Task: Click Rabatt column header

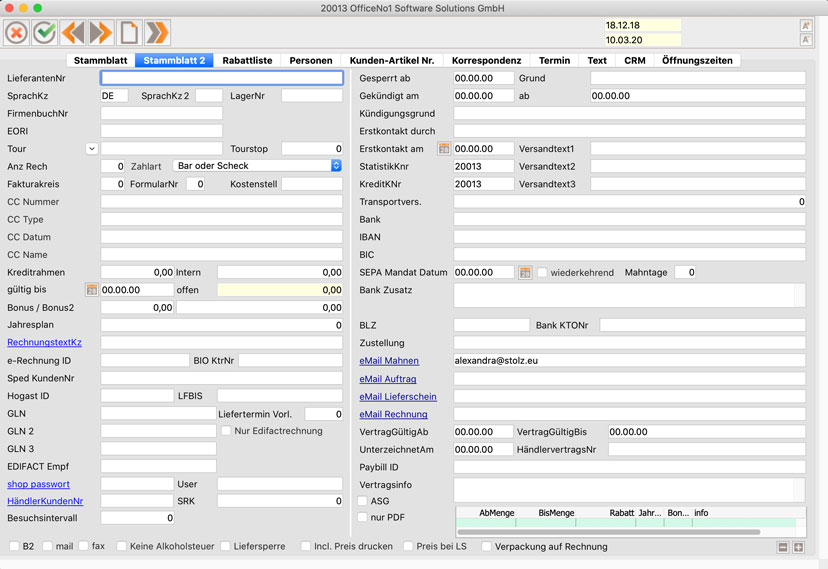Action: coord(606,513)
